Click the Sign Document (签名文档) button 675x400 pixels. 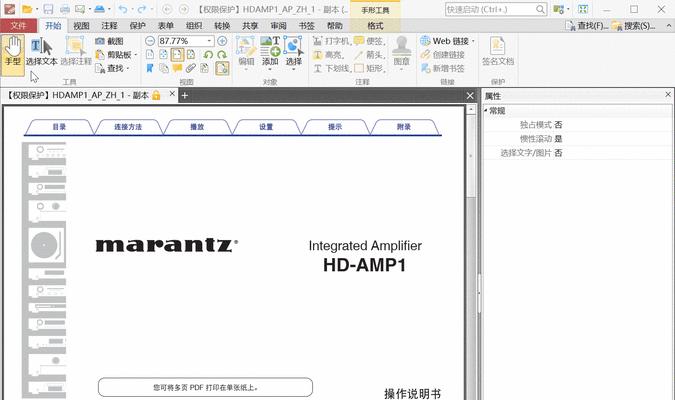point(498,52)
